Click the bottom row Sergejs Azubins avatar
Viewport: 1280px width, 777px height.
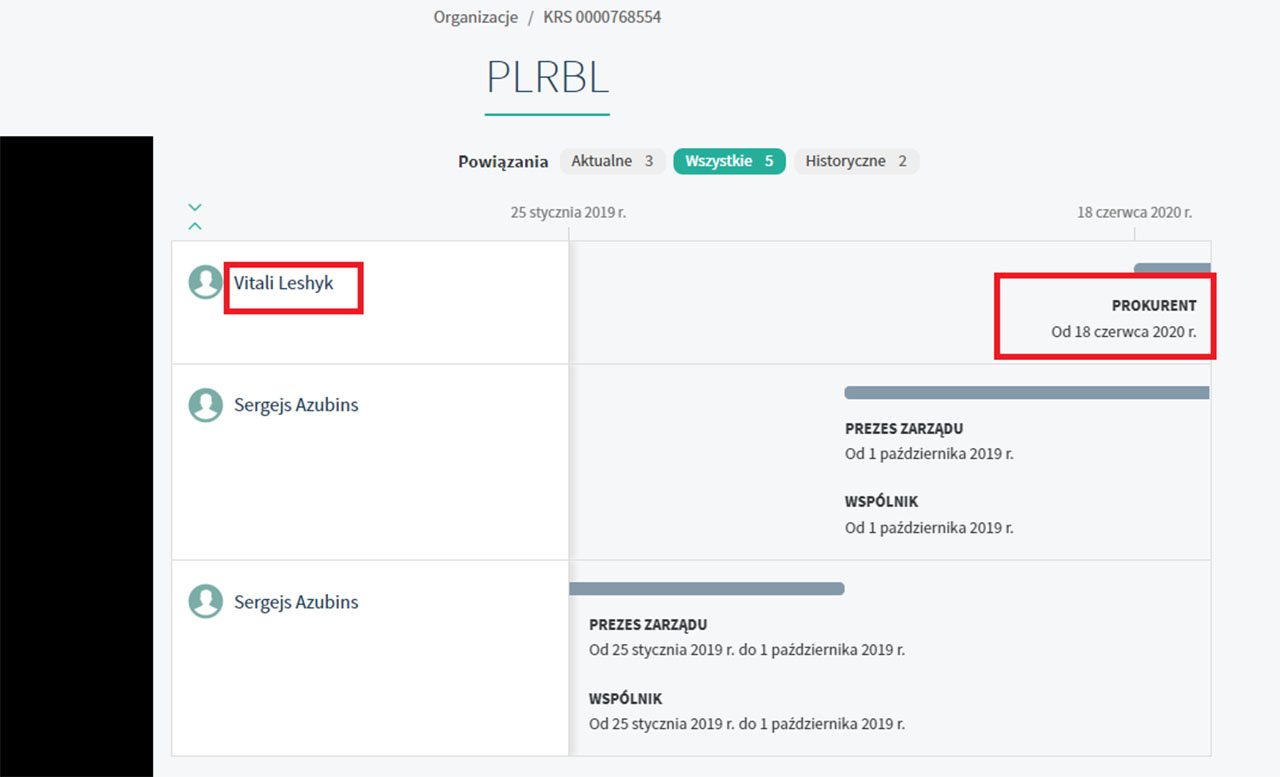coord(205,601)
